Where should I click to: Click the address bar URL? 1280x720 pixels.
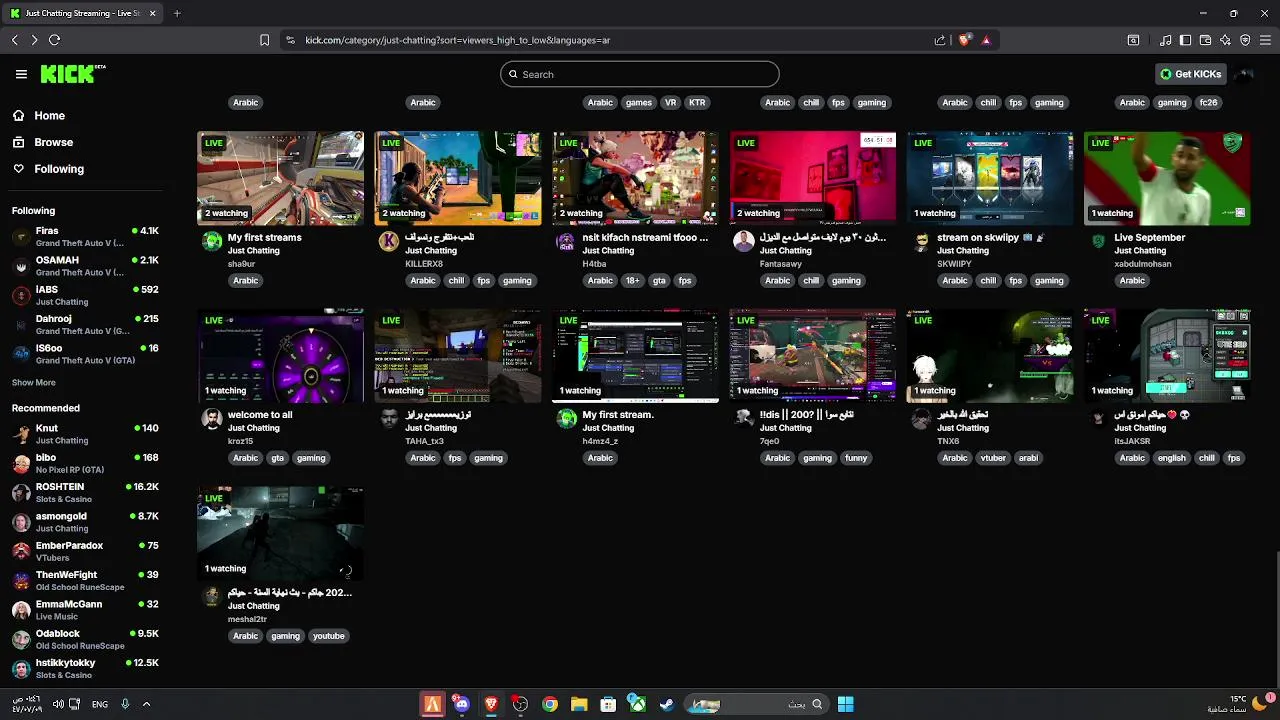pyautogui.click(x=458, y=40)
